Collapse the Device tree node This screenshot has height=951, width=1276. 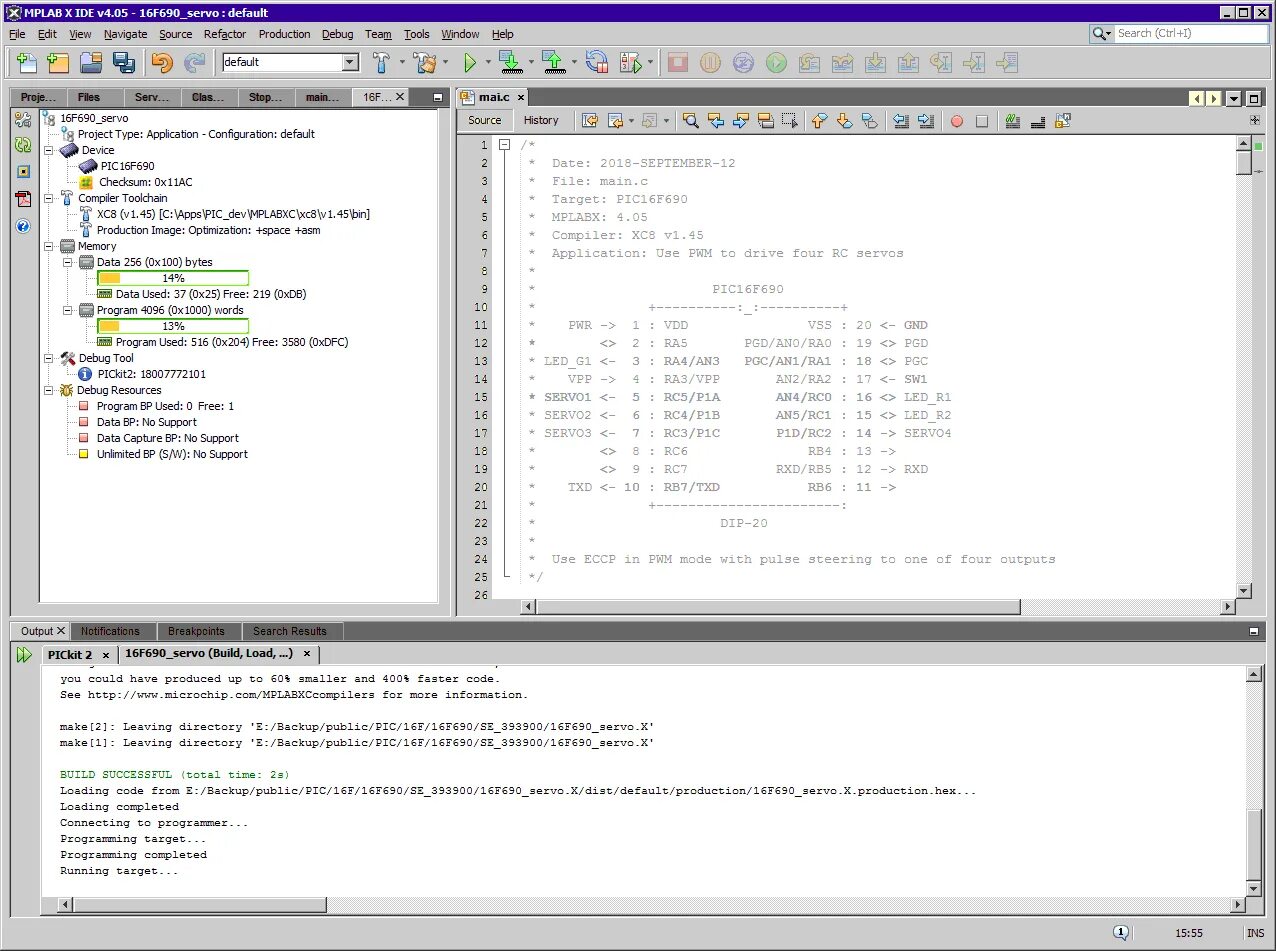pyautogui.click(x=49, y=150)
